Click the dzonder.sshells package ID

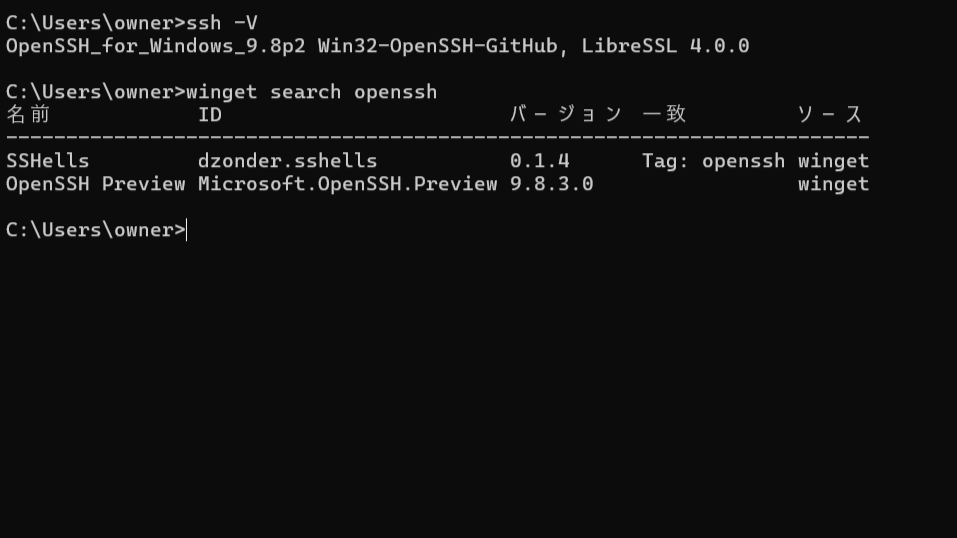(x=287, y=161)
